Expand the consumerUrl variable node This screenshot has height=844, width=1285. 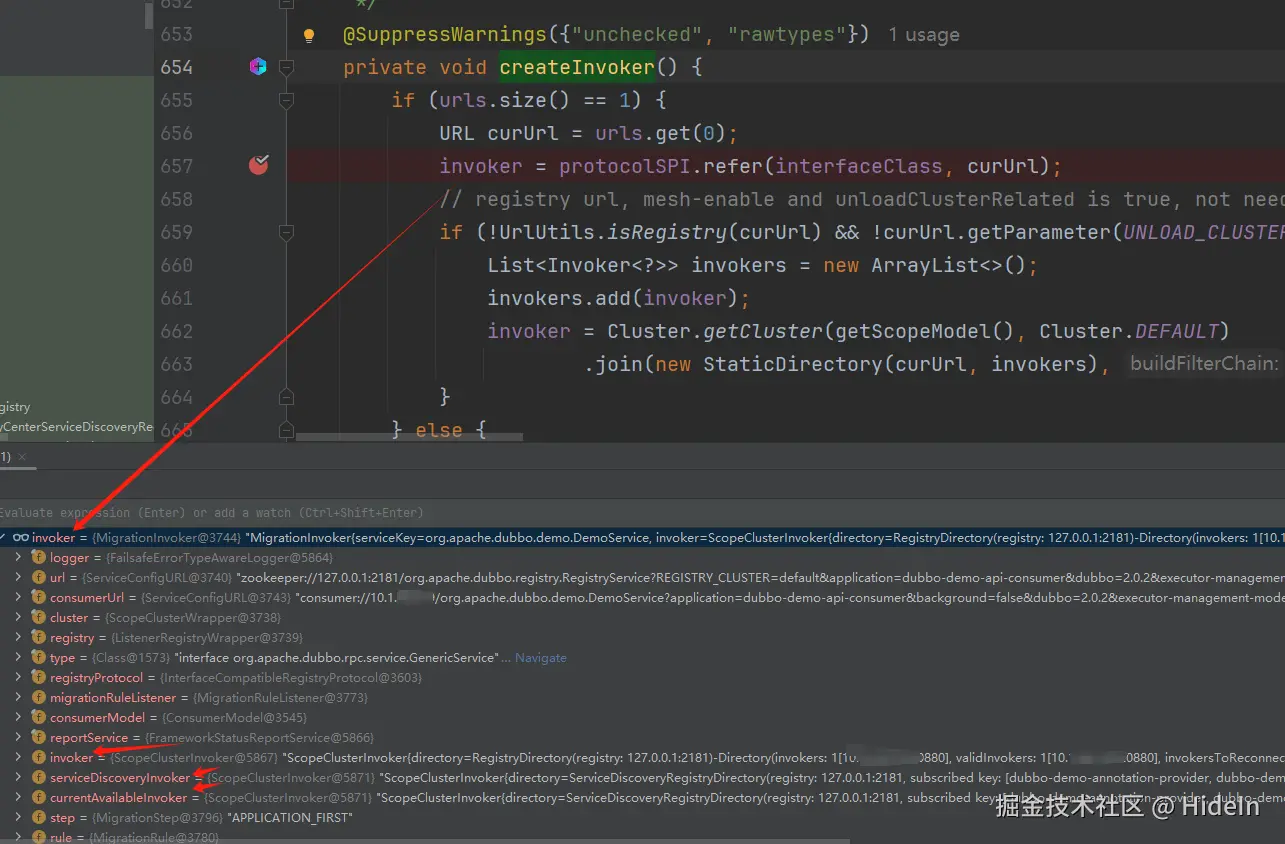[x=18, y=598]
